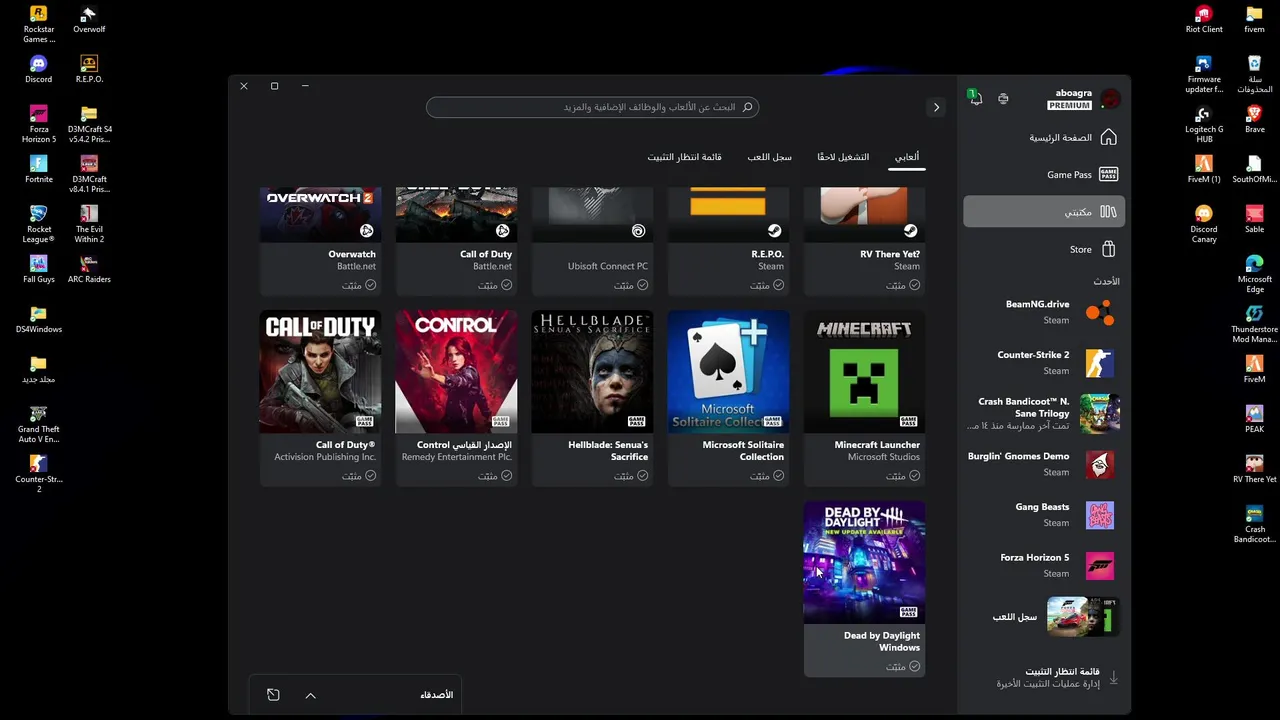
Task: Open قائمة انتظار التثبيت download queue button
Action: [x=1043, y=677]
